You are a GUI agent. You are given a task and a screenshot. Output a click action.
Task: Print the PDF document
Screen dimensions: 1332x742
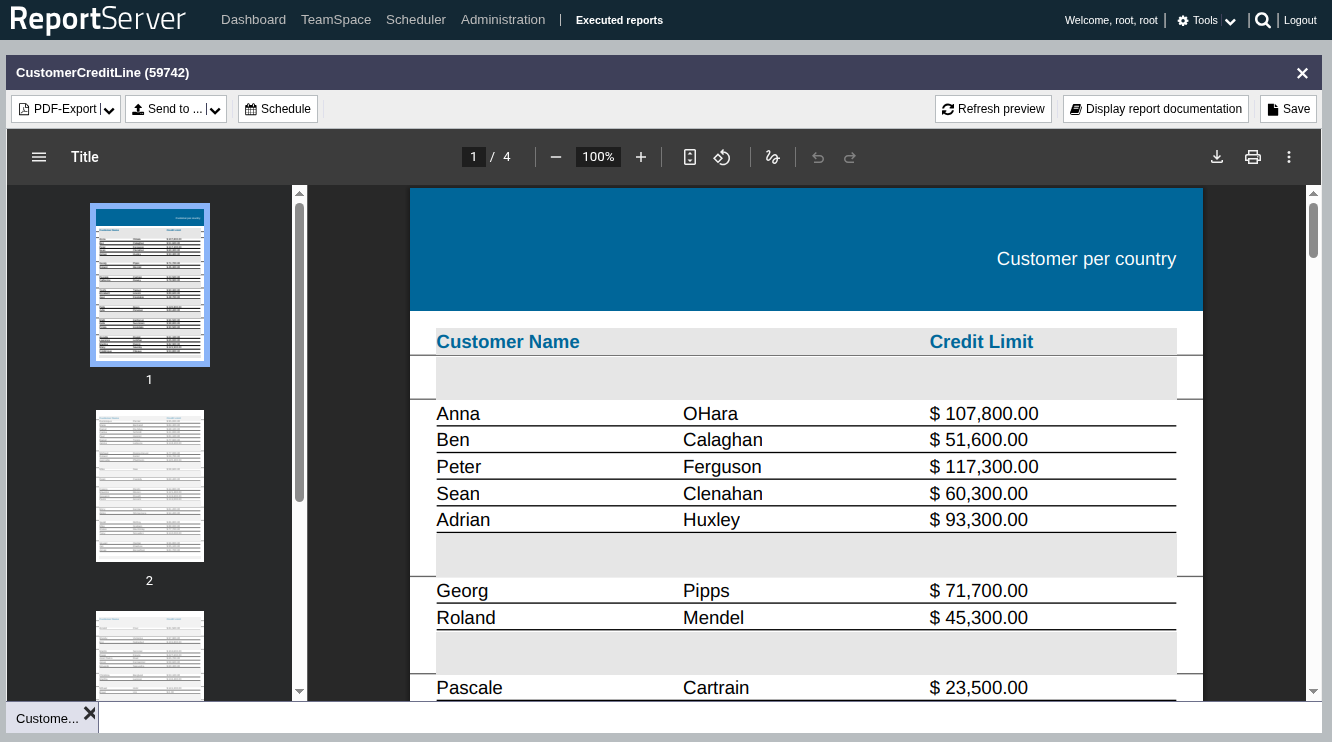point(1252,157)
